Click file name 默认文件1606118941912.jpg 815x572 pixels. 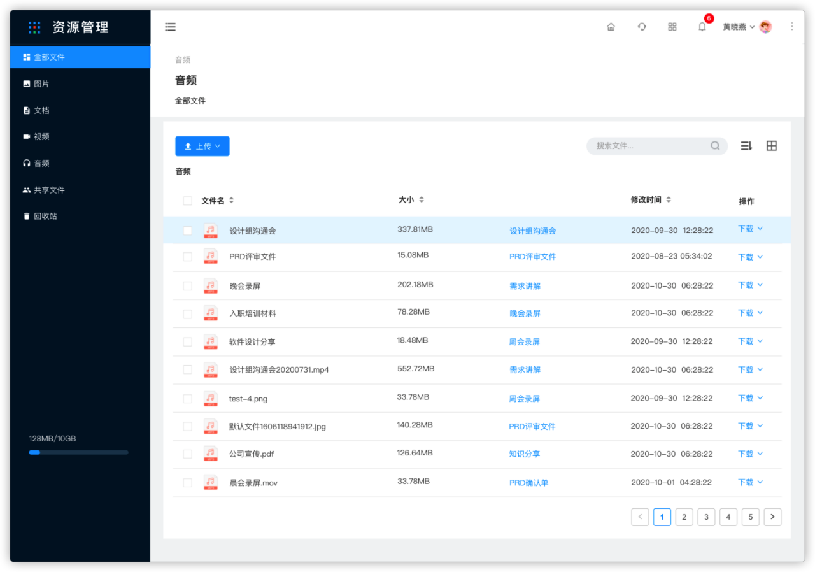pos(278,426)
